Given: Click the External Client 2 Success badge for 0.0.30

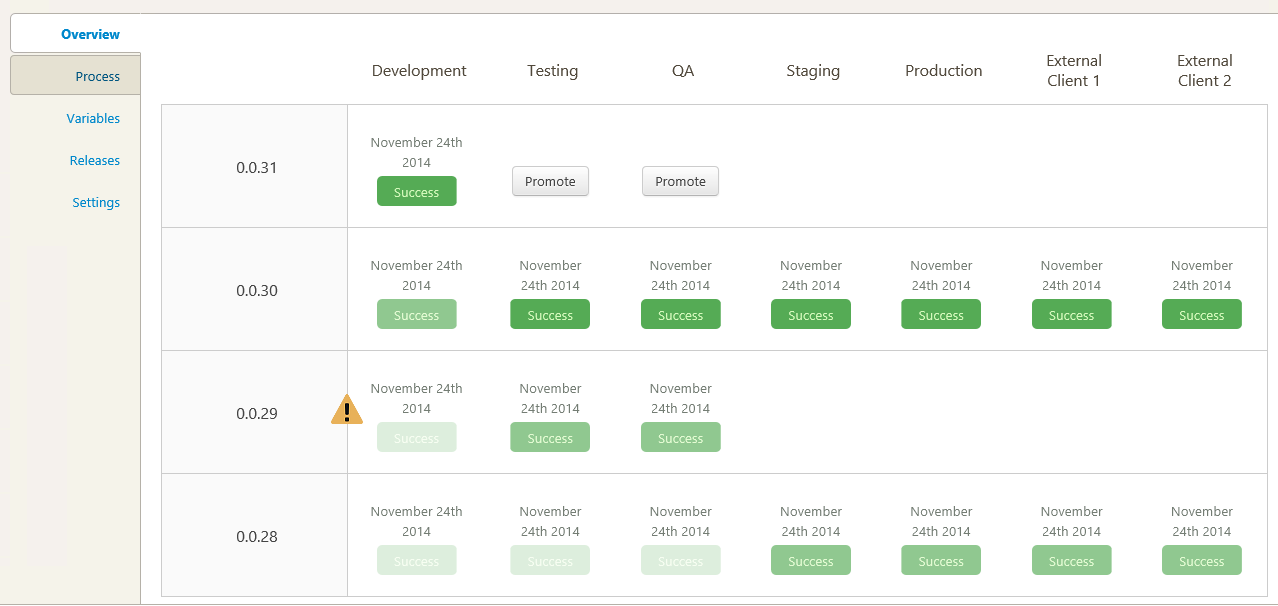Looking at the screenshot, I should (1201, 313).
